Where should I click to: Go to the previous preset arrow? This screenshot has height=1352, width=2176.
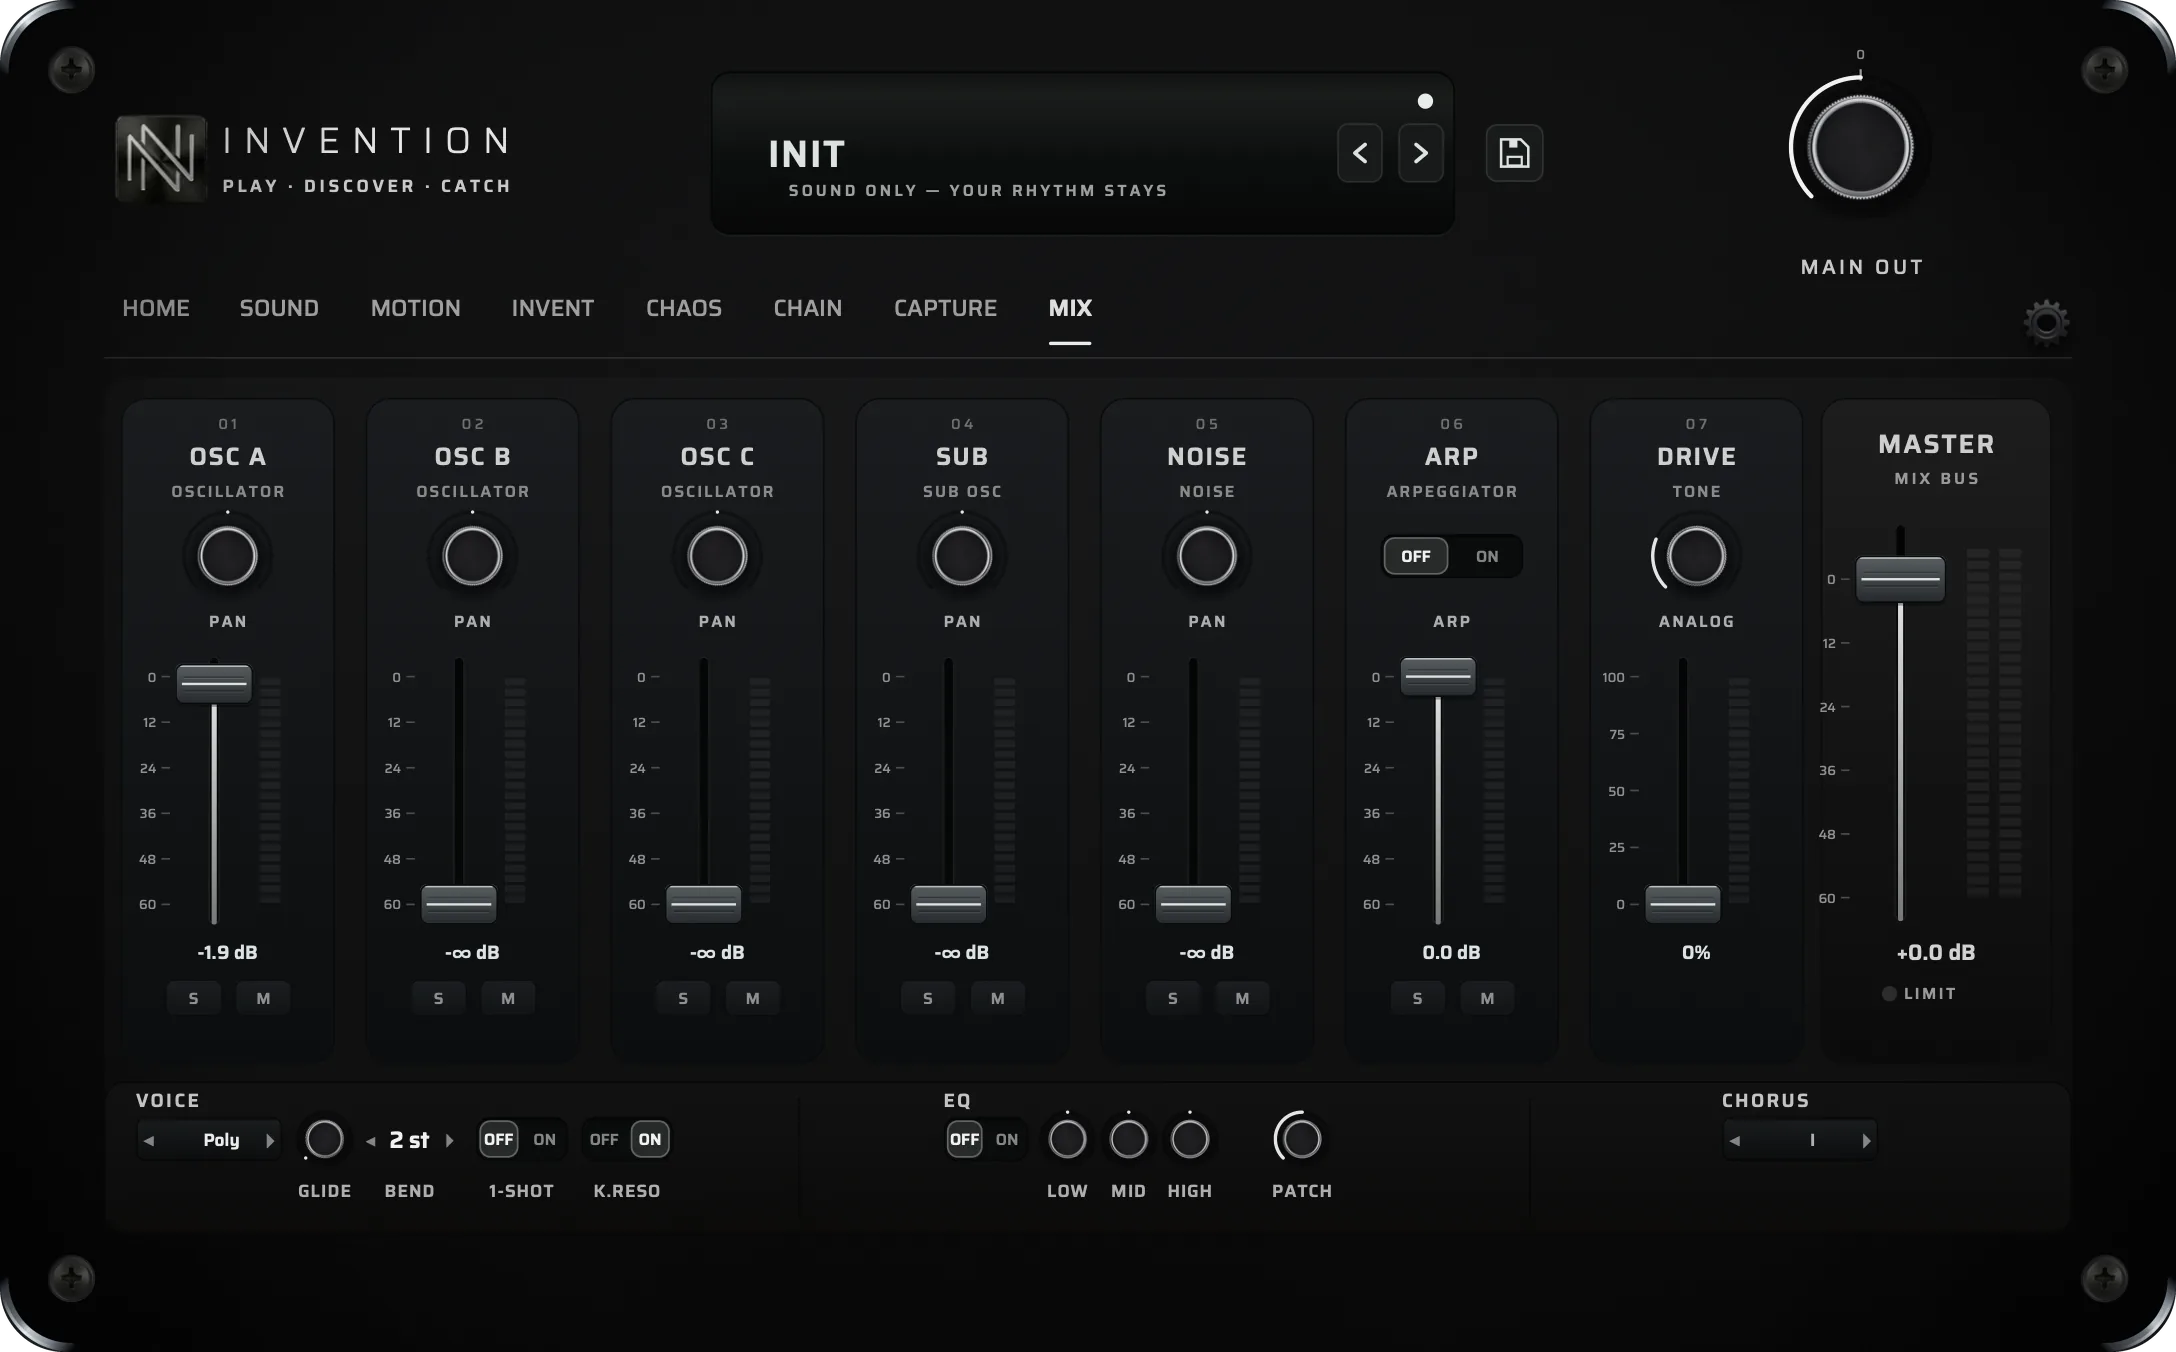click(x=1360, y=153)
